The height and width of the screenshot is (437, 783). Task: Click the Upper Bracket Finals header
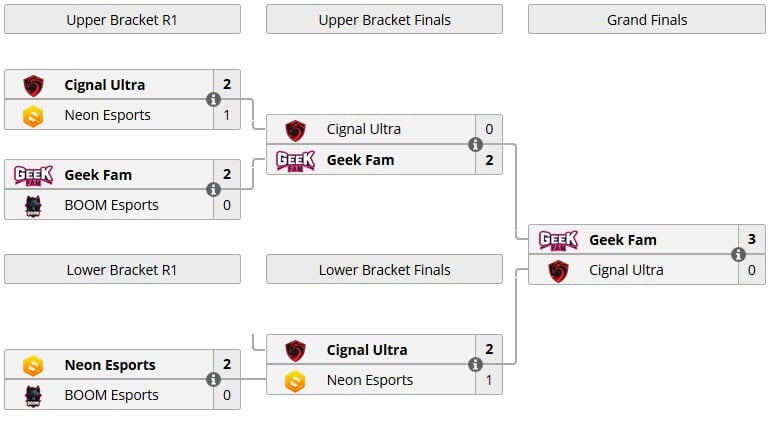[384, 20]
